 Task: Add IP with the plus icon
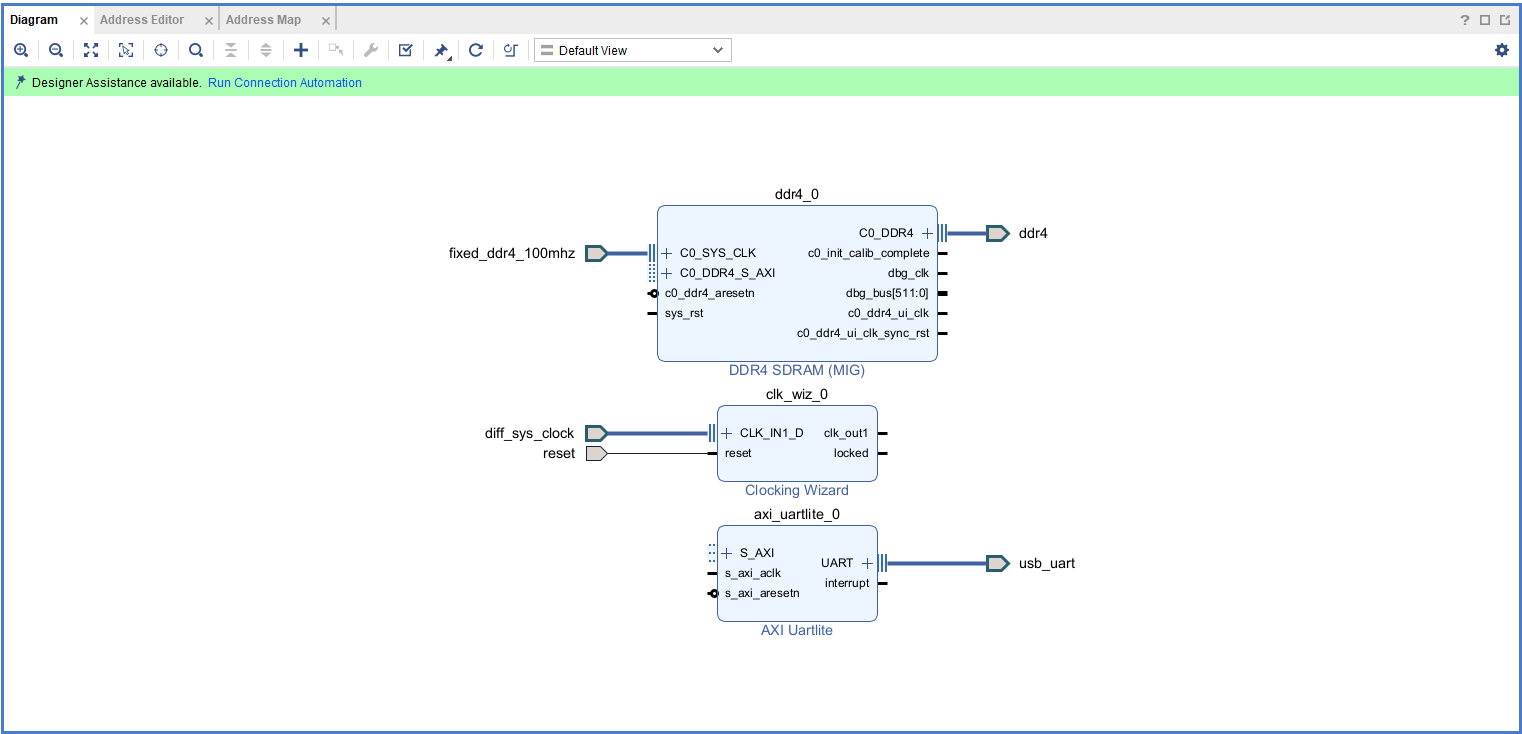tap(300, 50)
